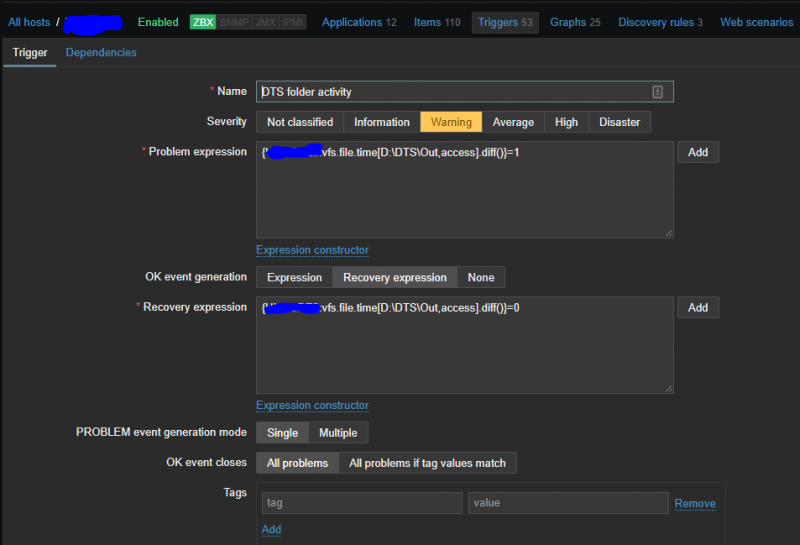Select Recovery expression for OK event generation
800x545 pixels.
[395, 277]
